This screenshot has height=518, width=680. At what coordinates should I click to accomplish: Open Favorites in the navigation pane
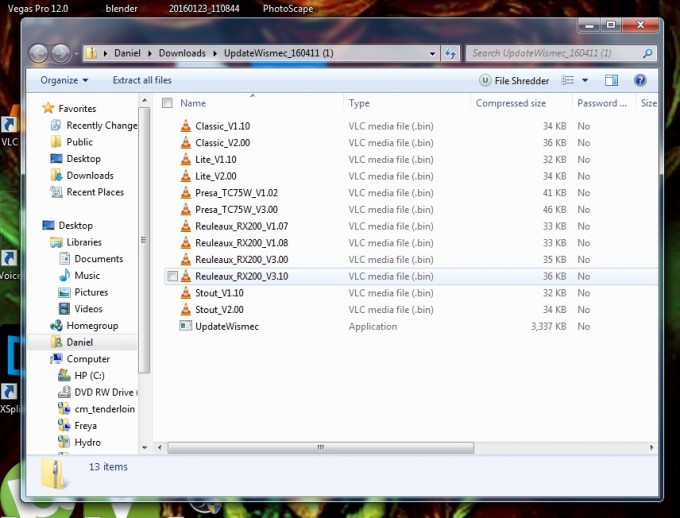coord(77,108)
